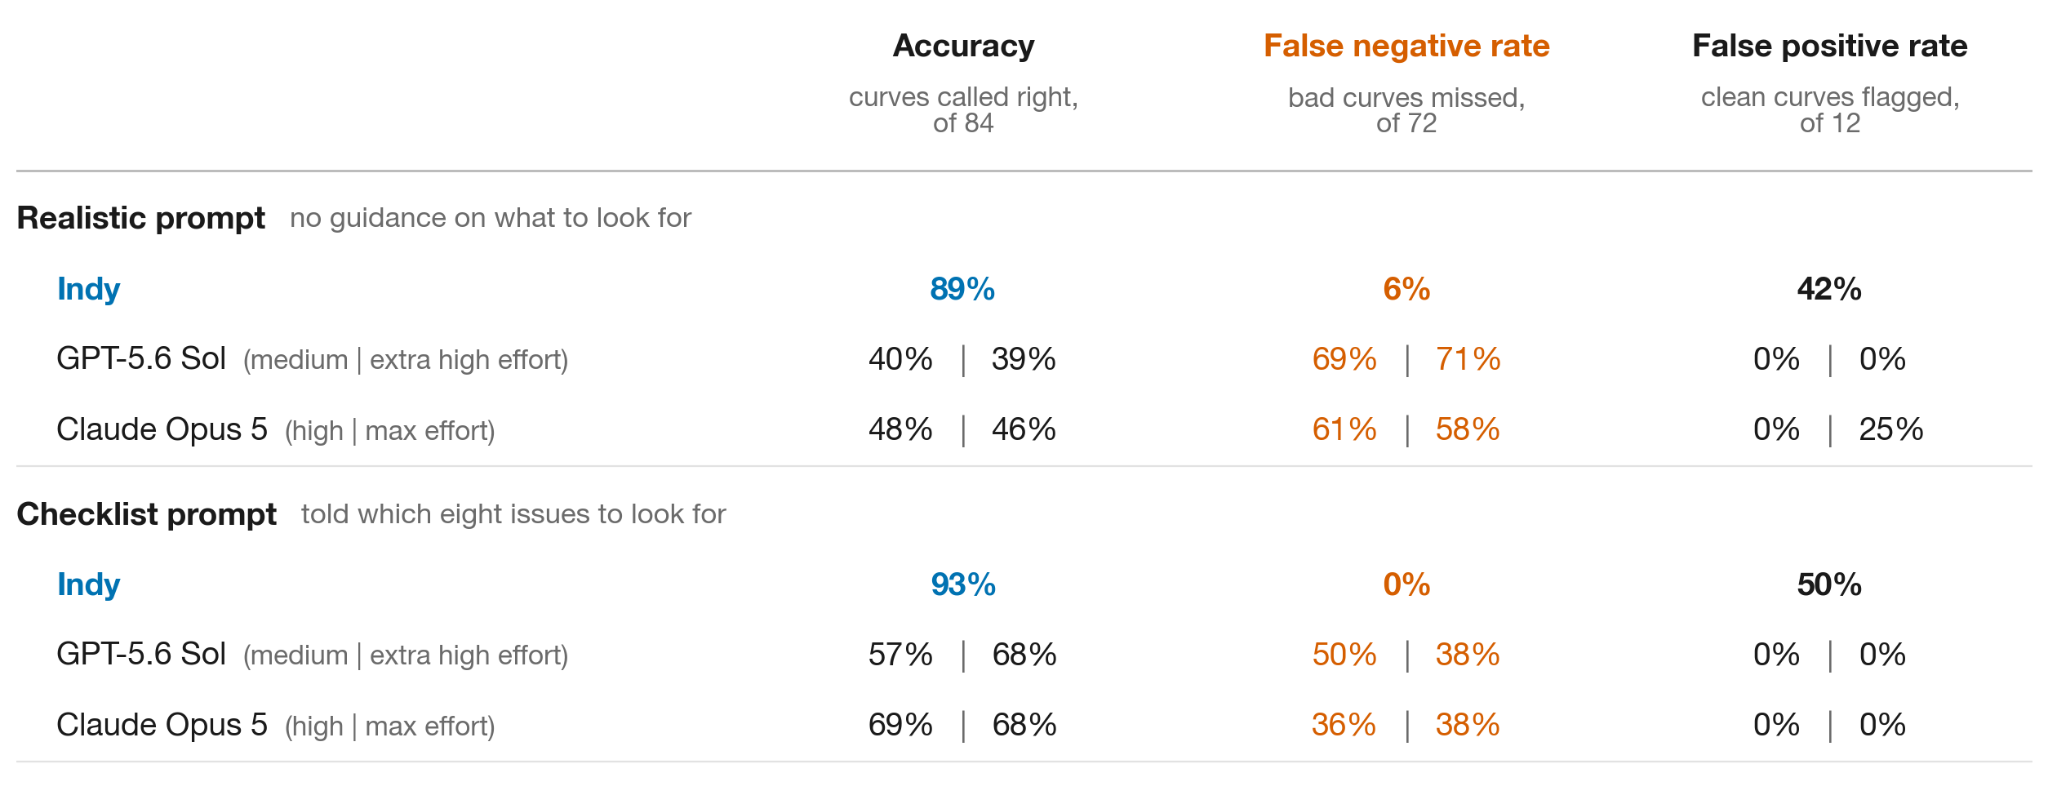Click the 'clean curves flagged, of 12' subtitle
This screenshot has height=792, width=2048.
click(1830, 110)
